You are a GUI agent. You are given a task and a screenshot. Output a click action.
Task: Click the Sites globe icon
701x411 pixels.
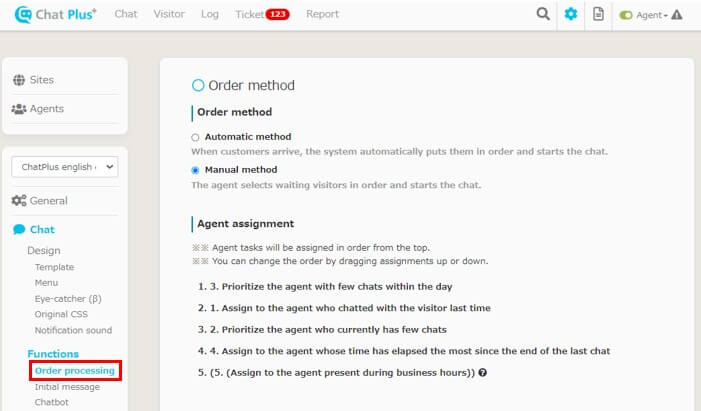click(x=19, y=80)
